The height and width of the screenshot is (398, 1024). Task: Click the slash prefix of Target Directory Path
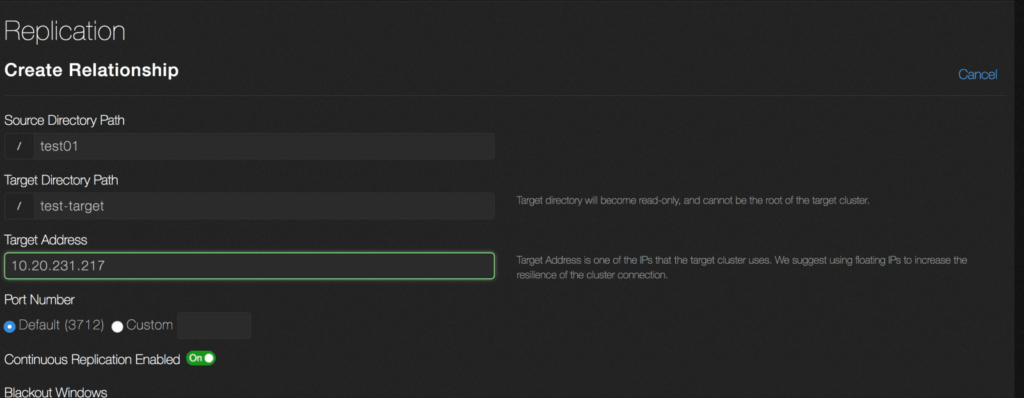coord(19,207)
